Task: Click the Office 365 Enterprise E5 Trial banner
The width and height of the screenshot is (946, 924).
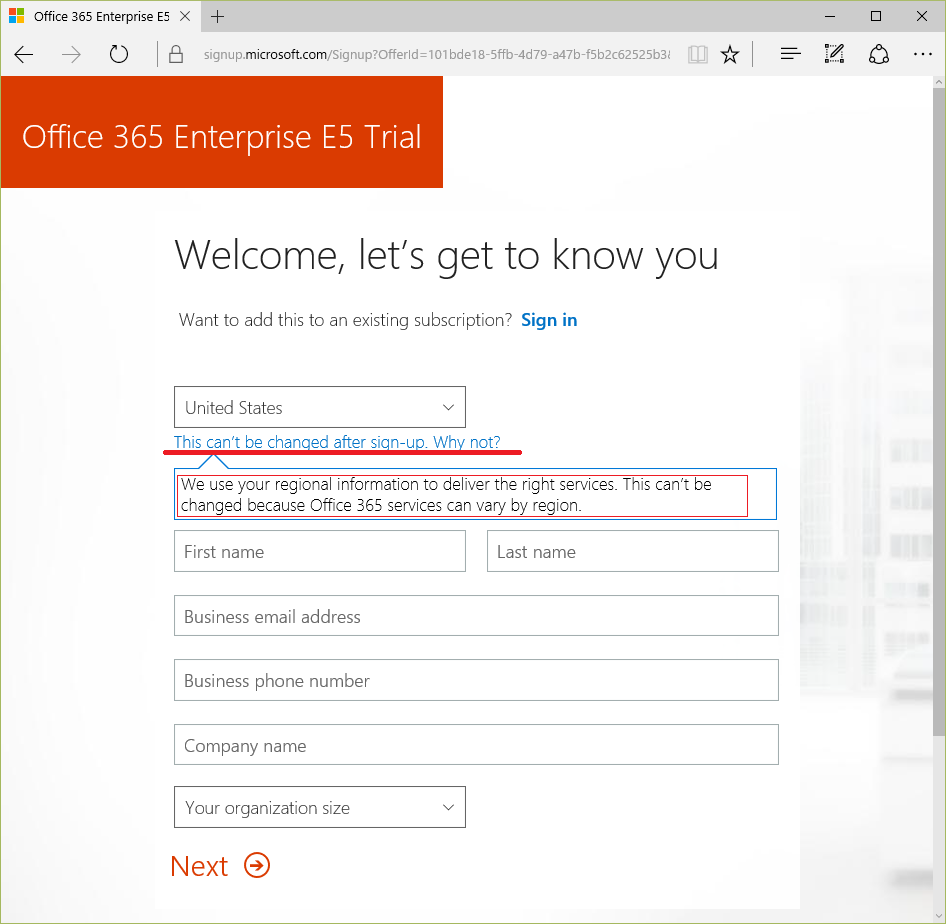Action: (222, 132)
